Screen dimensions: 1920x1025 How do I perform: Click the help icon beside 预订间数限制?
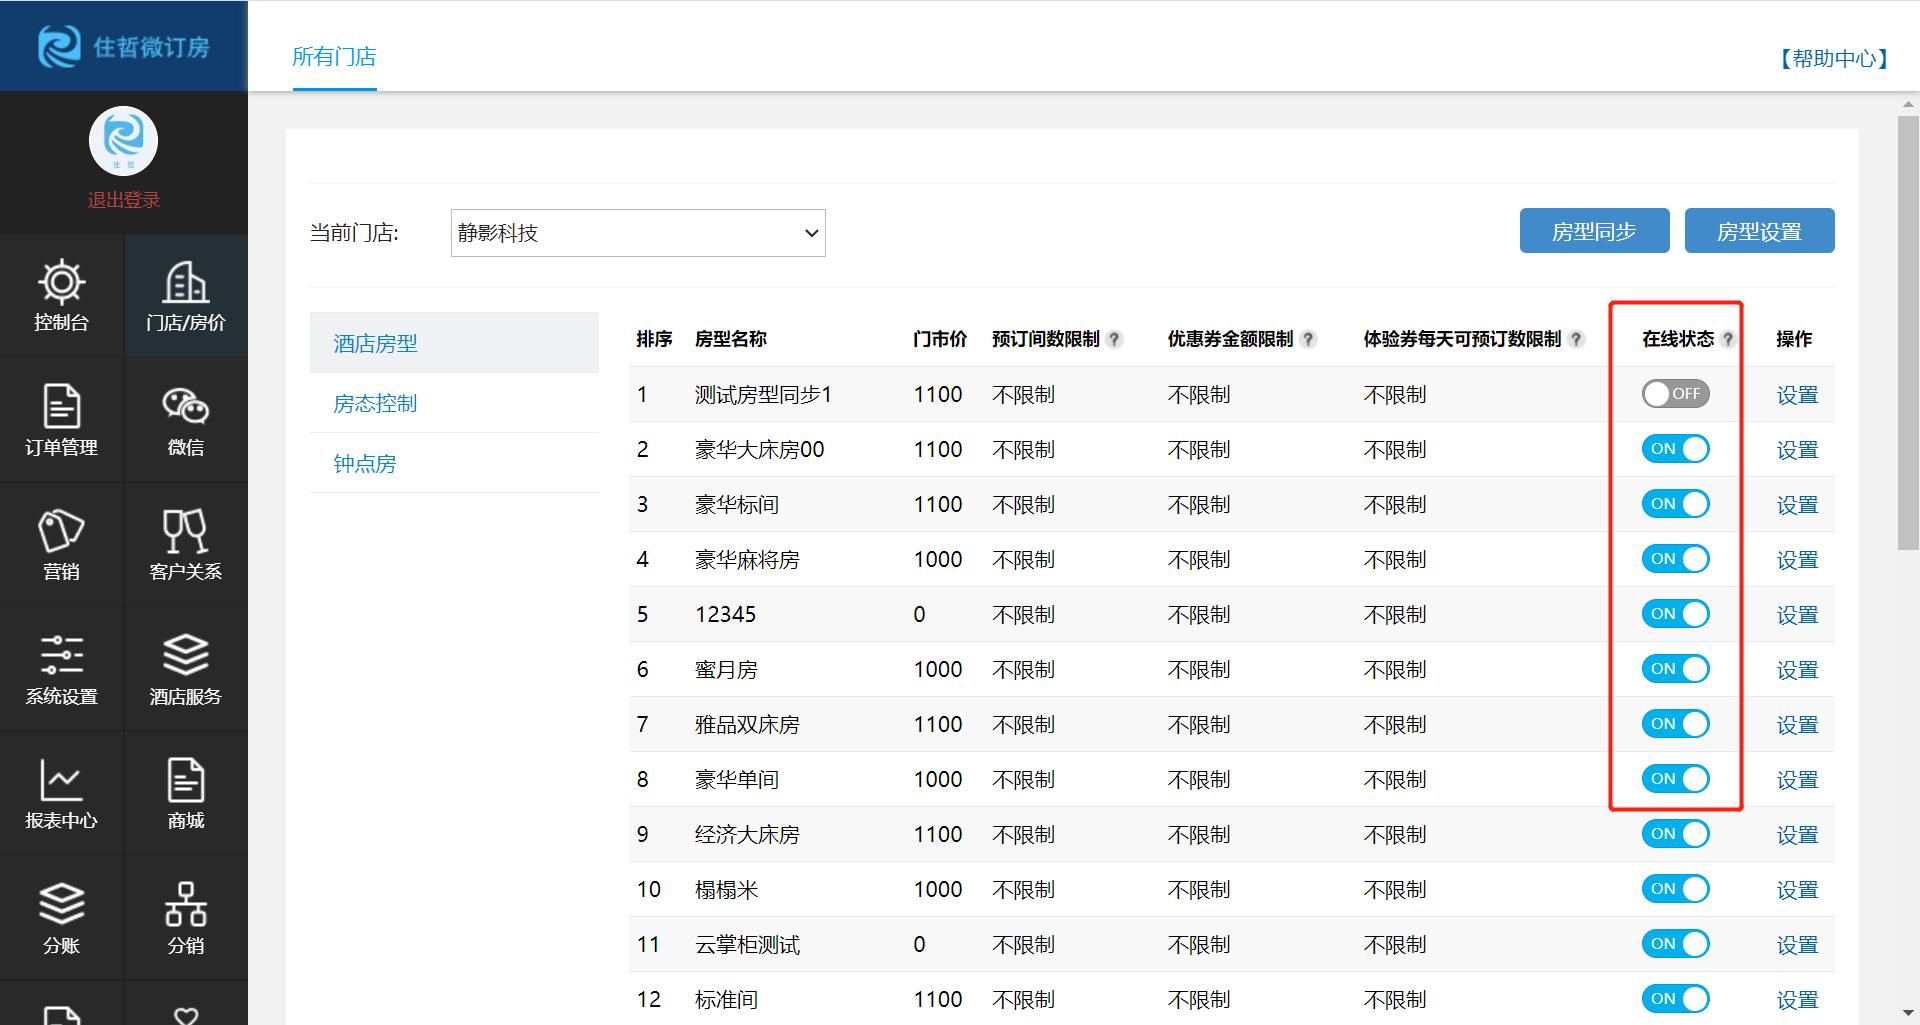[1114, 339]
